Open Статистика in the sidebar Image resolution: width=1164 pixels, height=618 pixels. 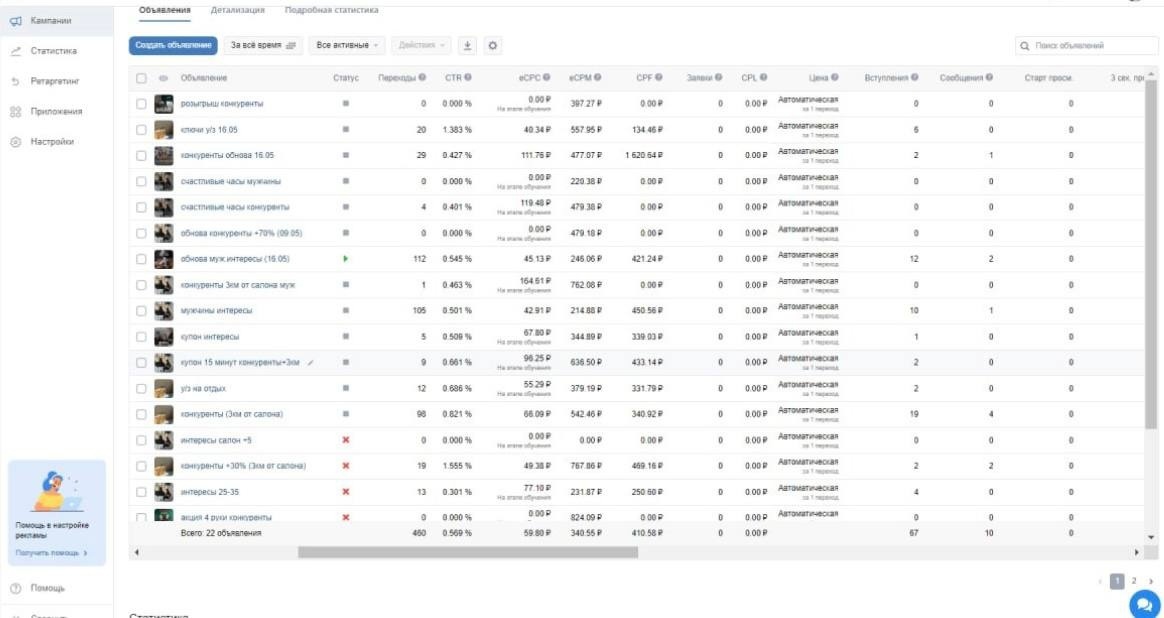point(53,51)
